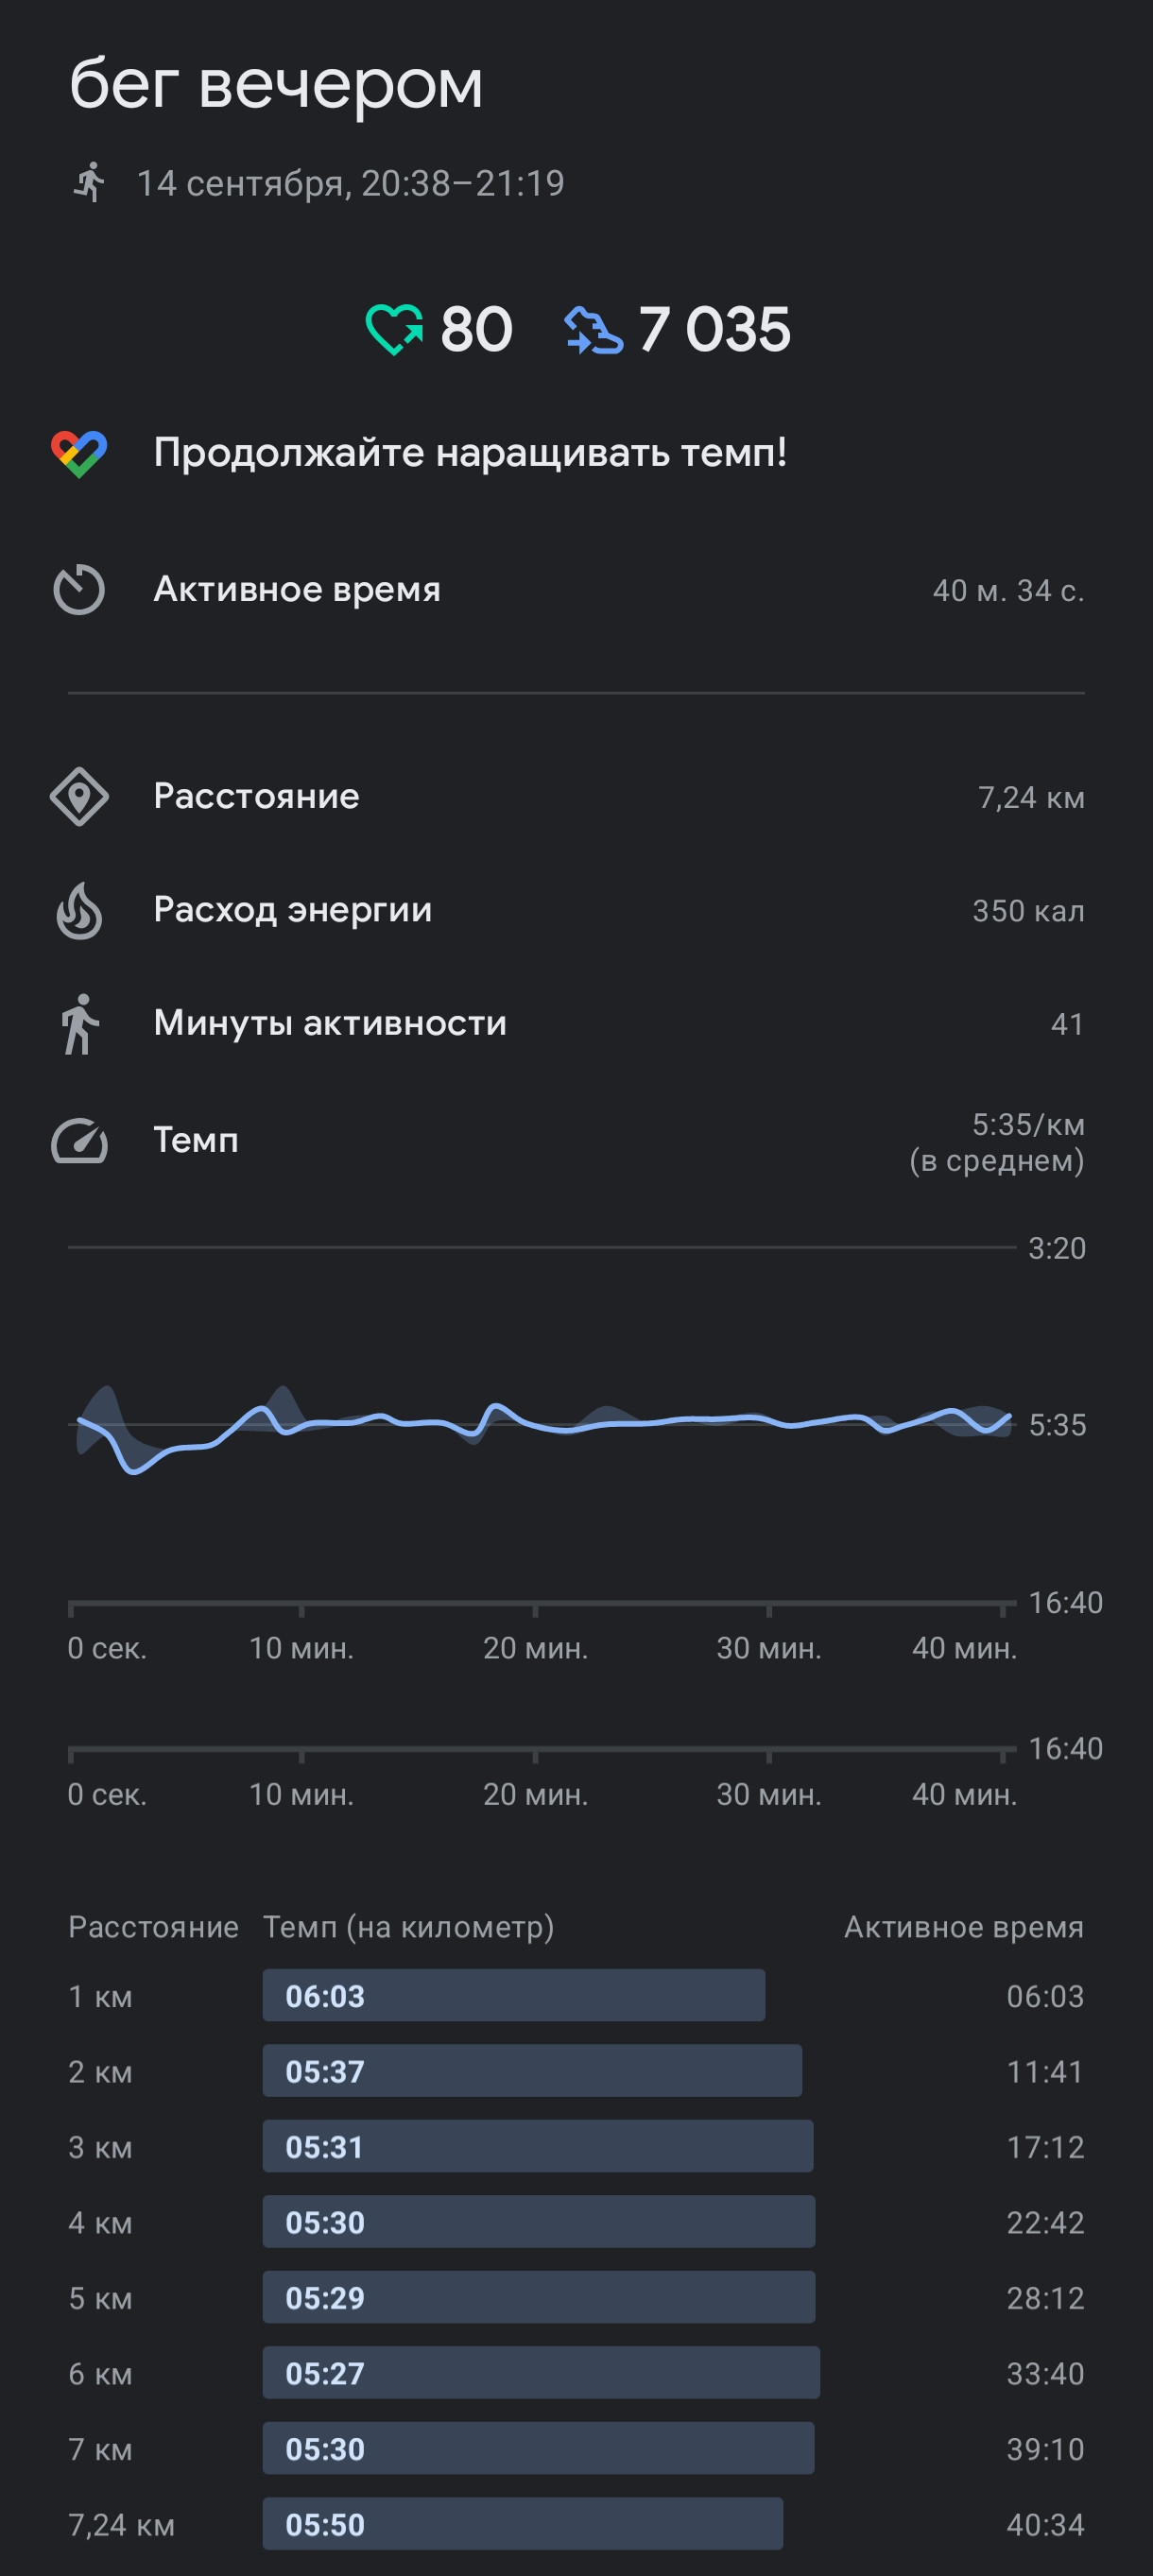This screenshot has height=2576, width=1153.
Task: Tap the Google Fit heart logo
Action: 79,454
